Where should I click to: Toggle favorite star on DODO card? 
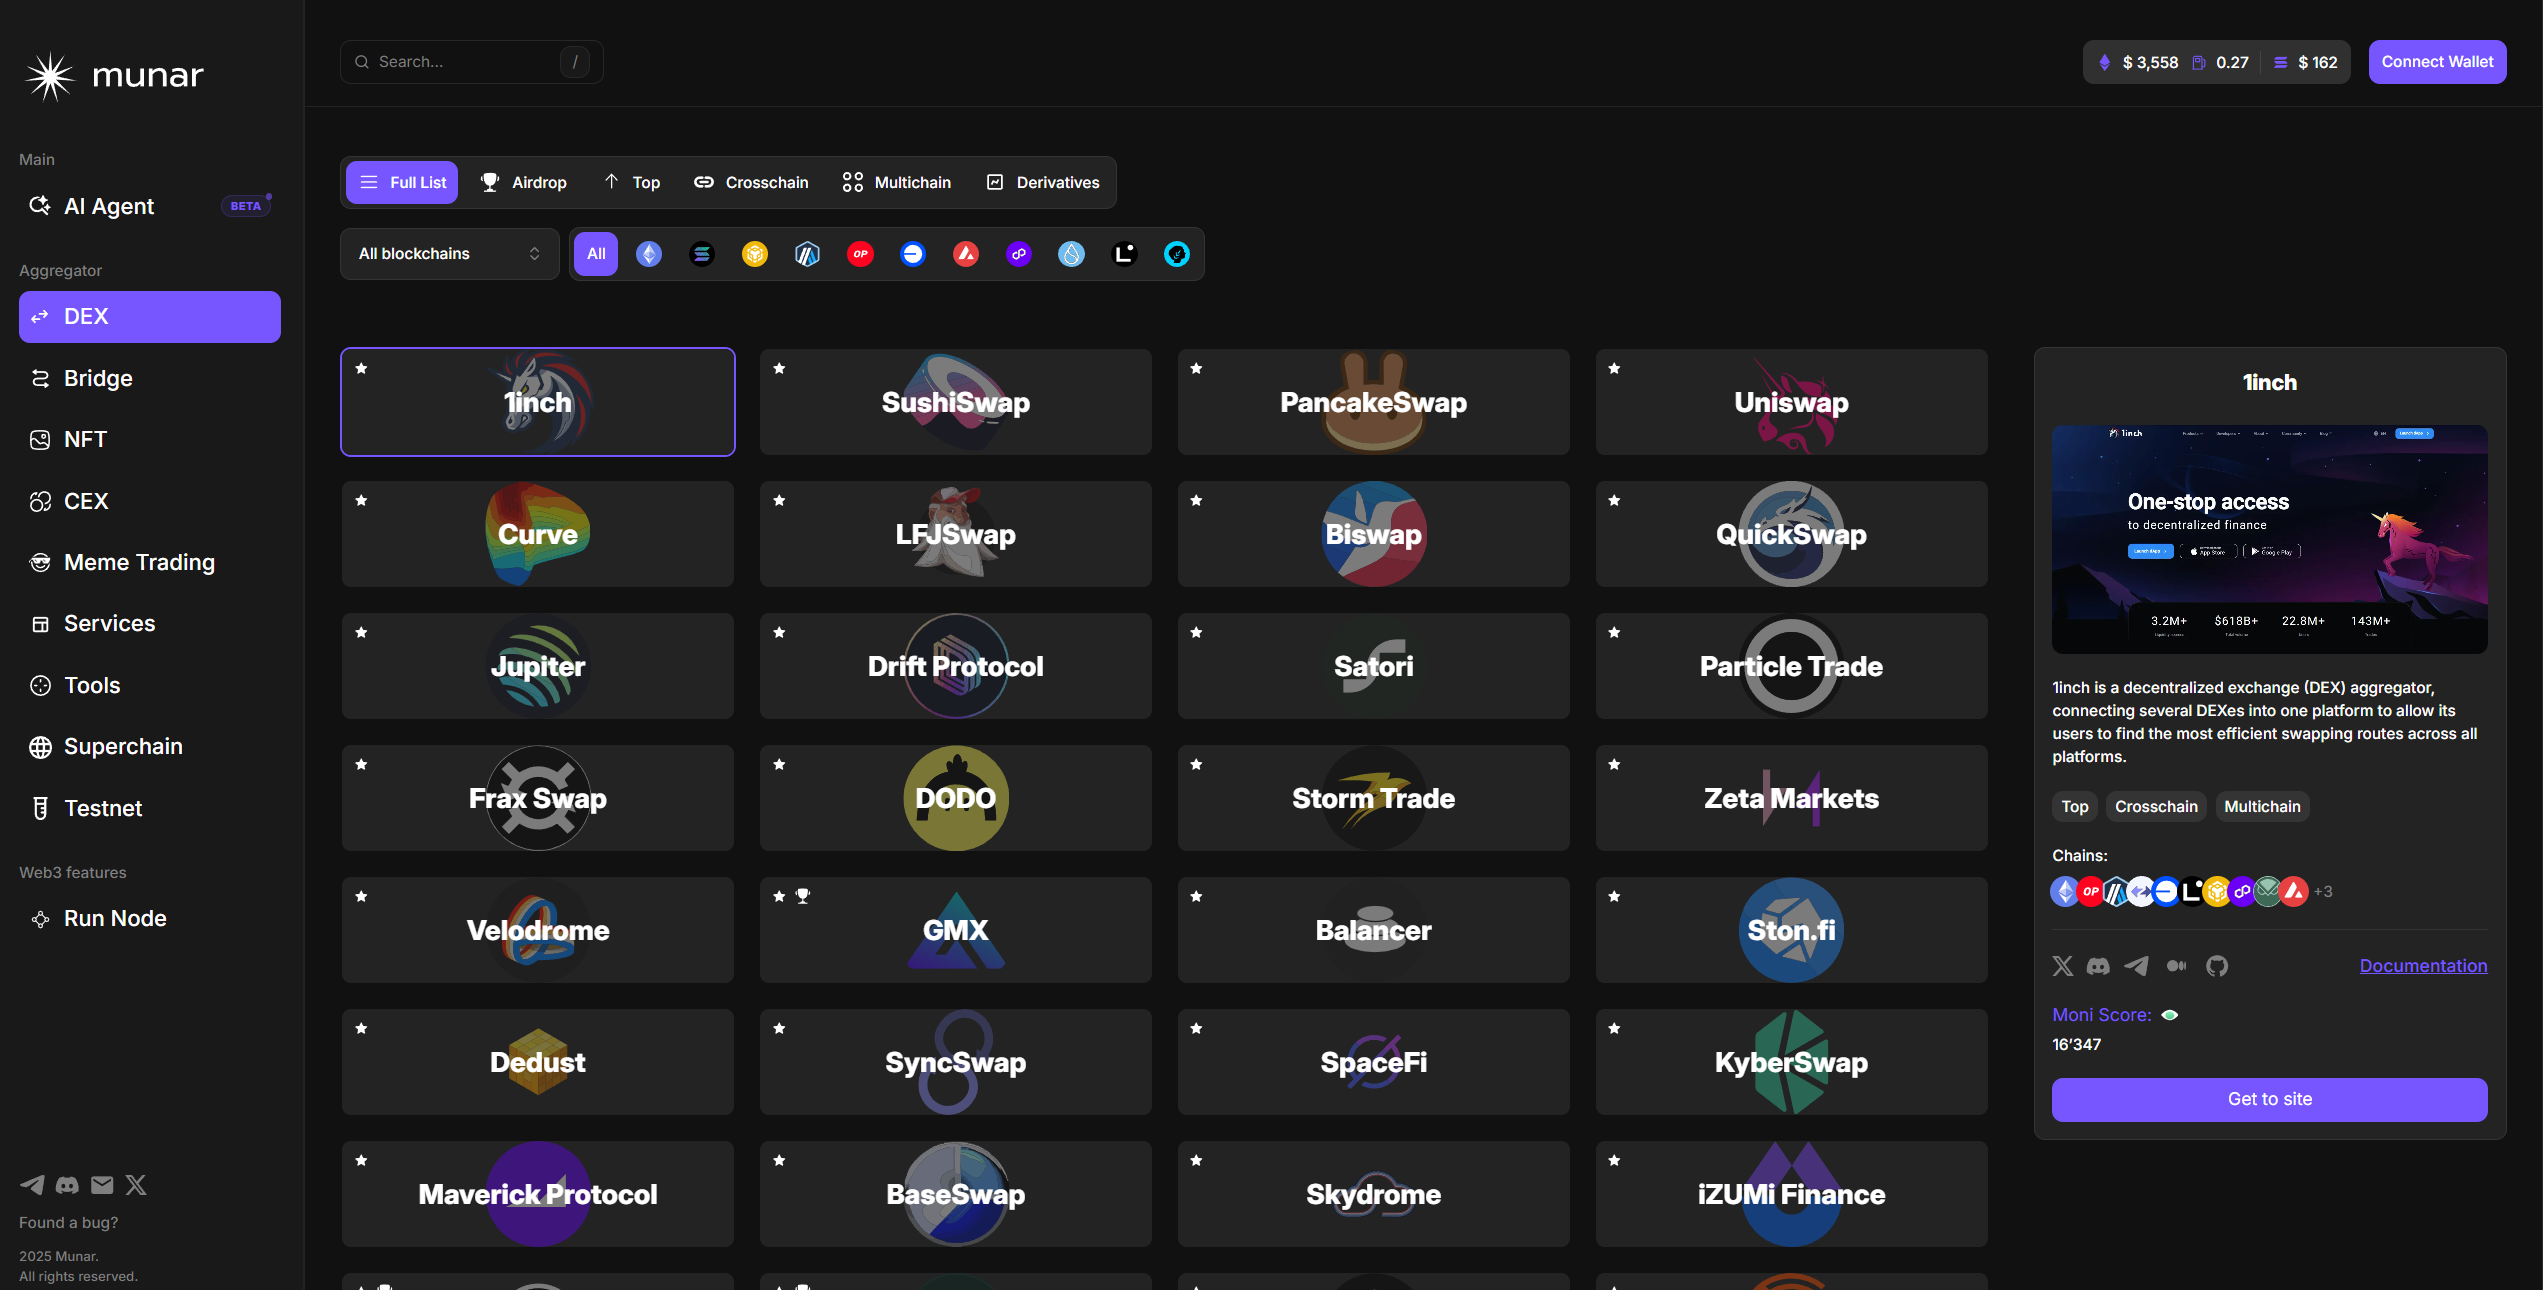(x=779, y=764)
